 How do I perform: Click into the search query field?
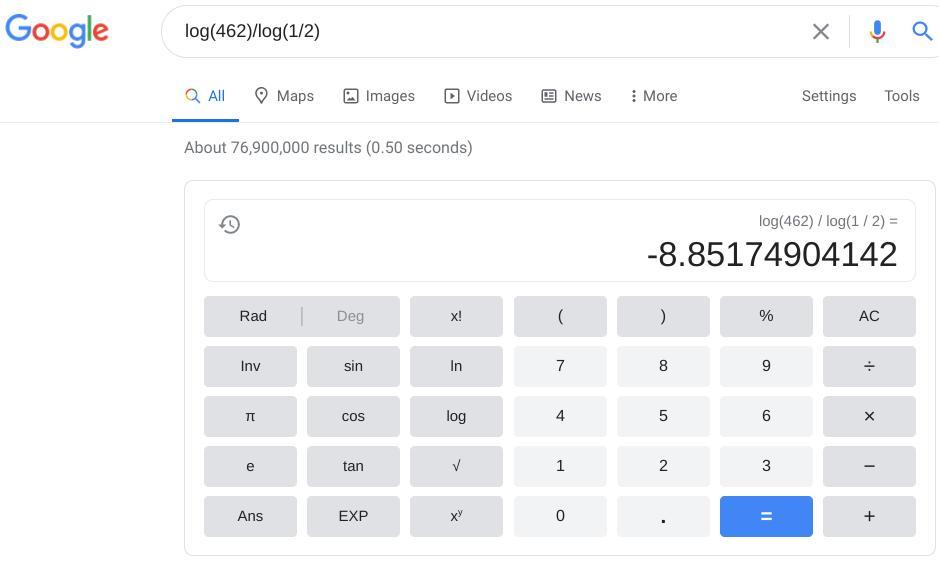pos(480,31)
